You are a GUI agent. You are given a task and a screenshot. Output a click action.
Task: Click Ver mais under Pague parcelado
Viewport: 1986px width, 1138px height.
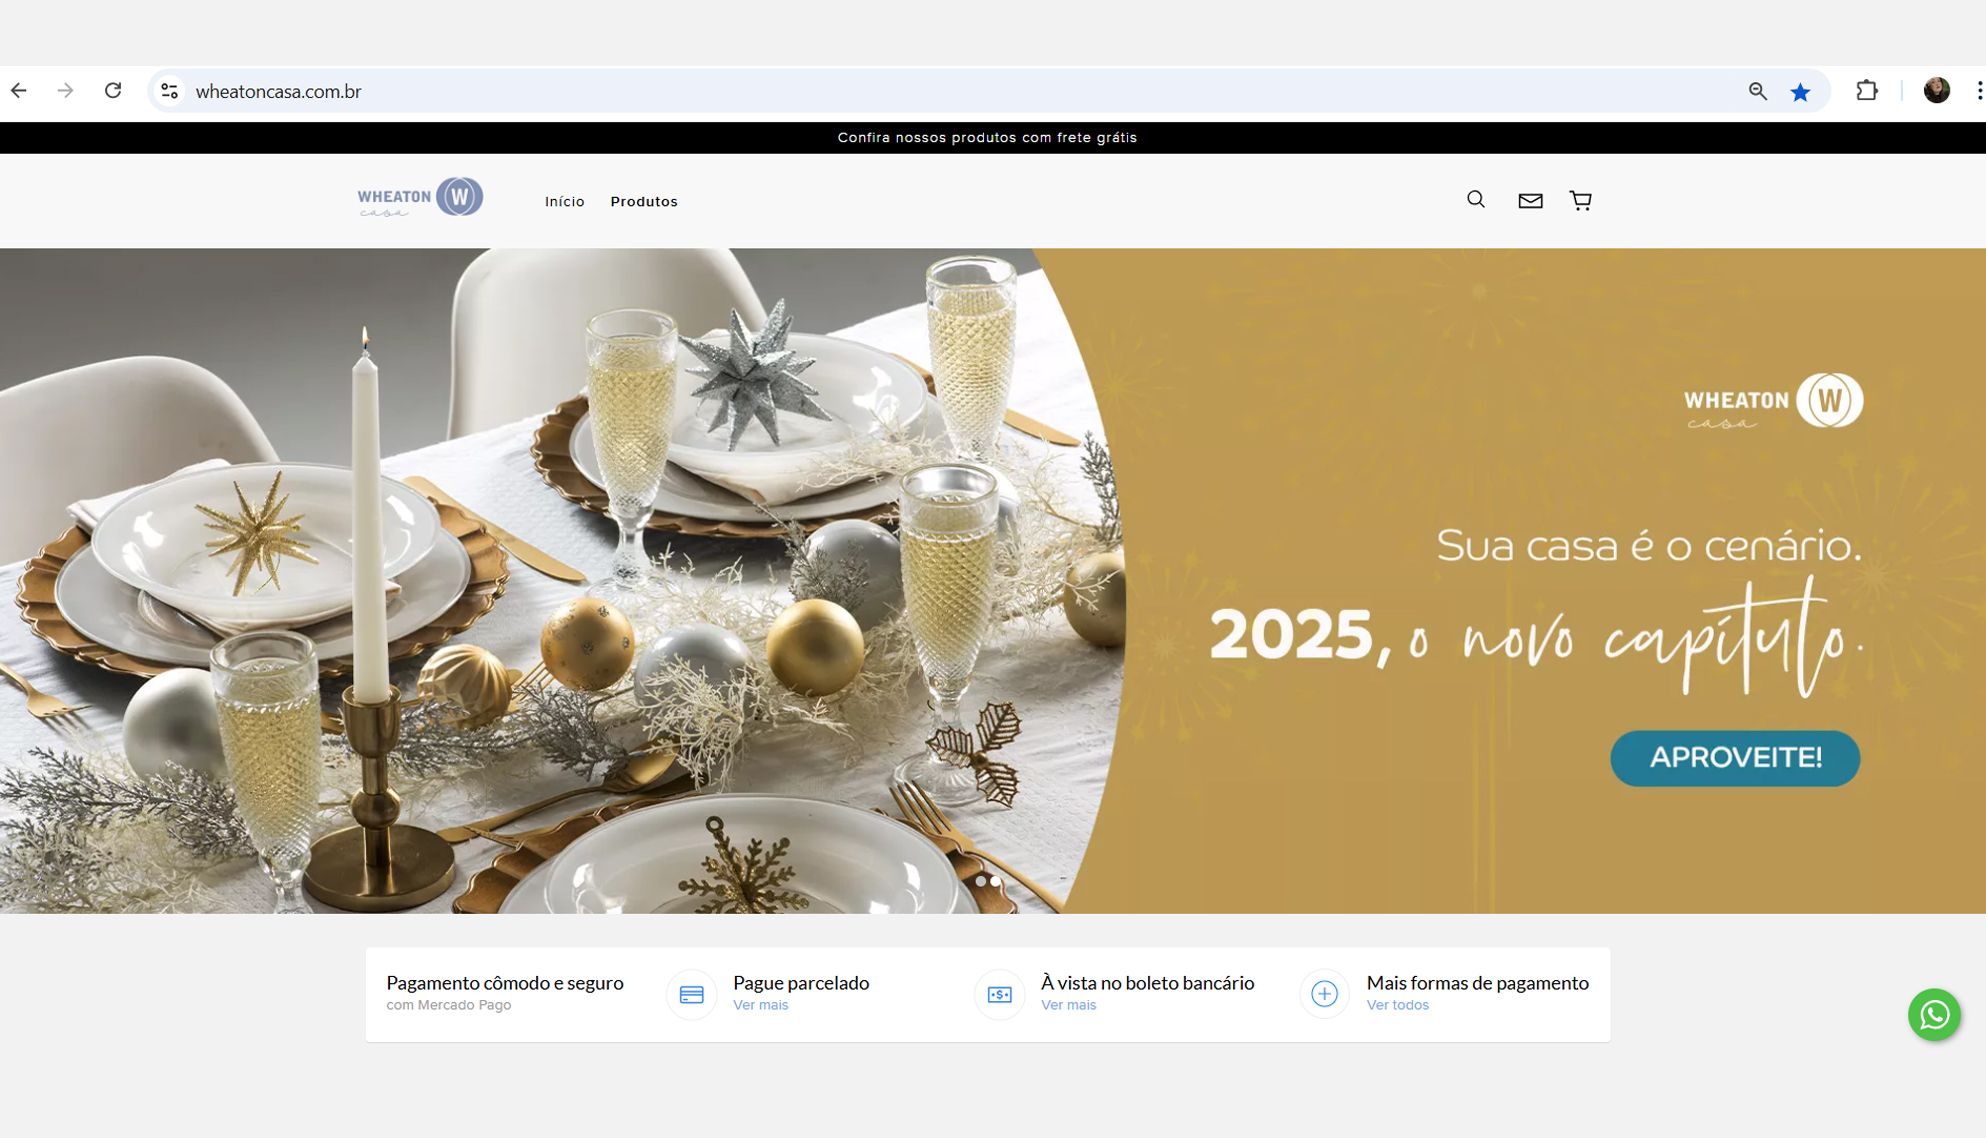coord(760,1005)
